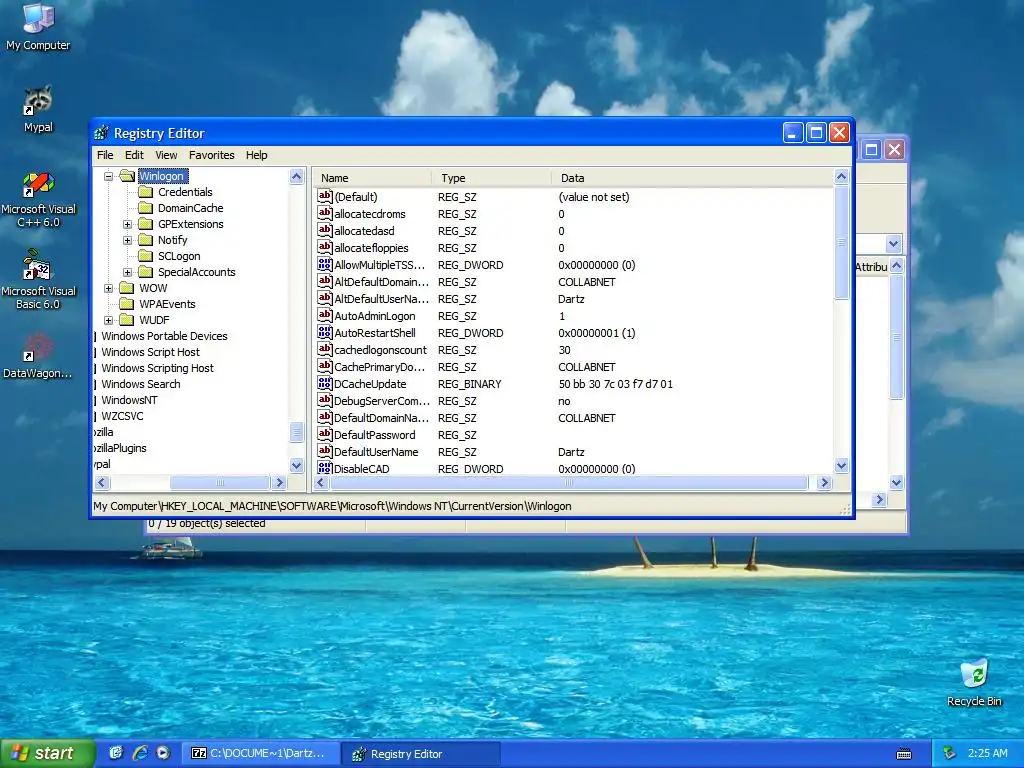Expand the WUDF tree node

pyautogui.click(x=108, y=320)
